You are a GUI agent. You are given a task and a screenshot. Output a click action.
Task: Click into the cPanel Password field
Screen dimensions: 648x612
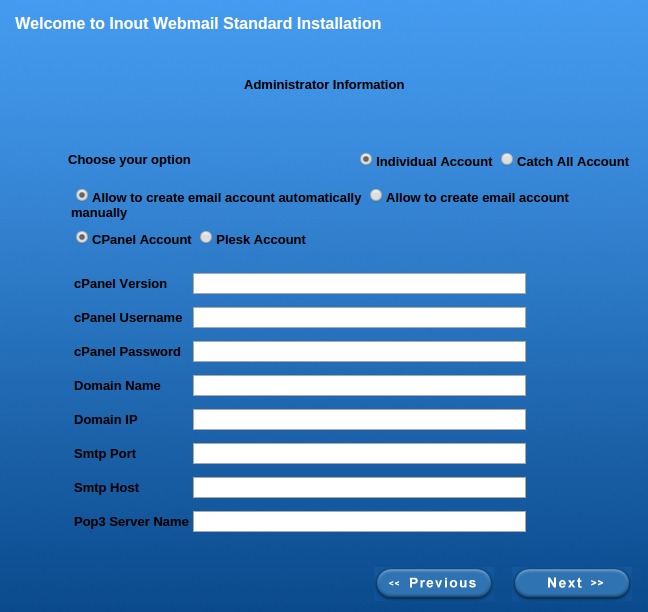pos(359,351)
